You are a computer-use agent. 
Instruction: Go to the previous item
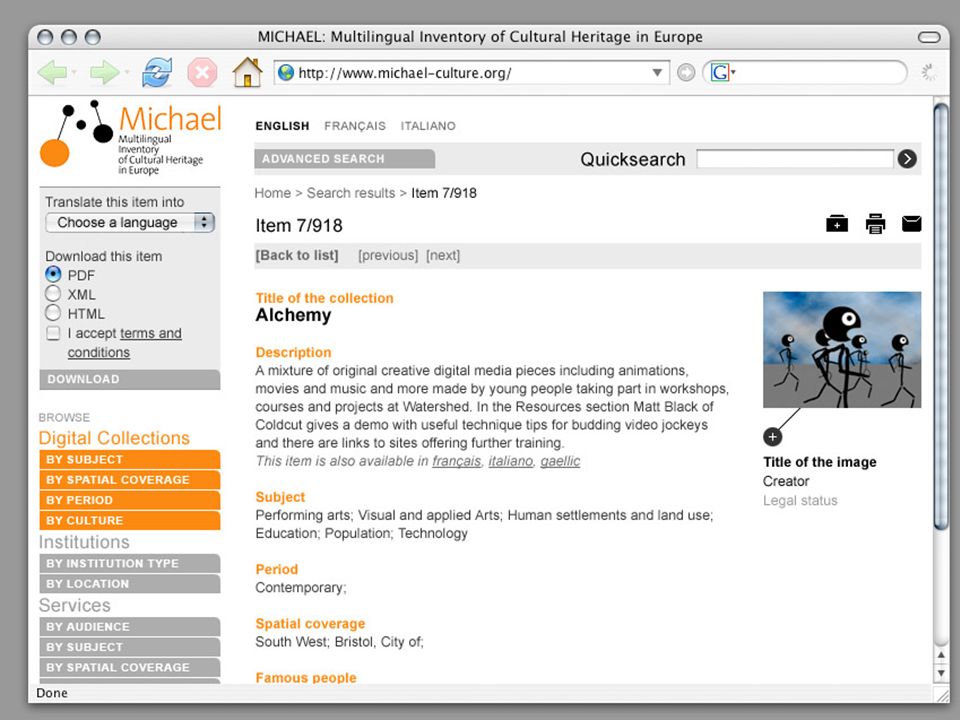(388, 255)
